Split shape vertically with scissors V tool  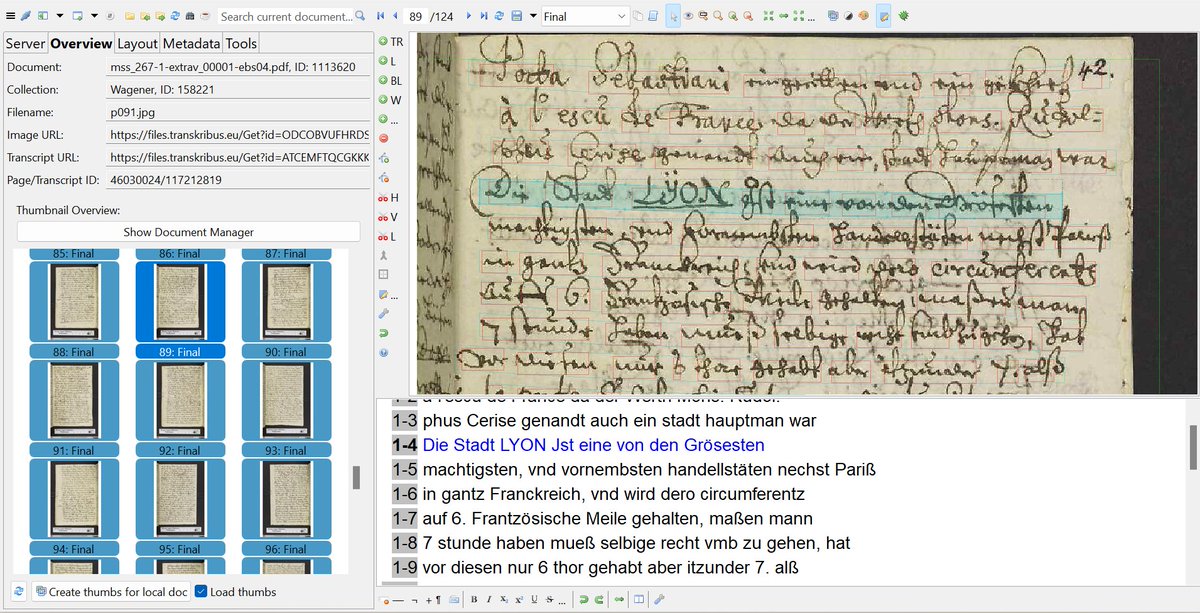(389, 217)
